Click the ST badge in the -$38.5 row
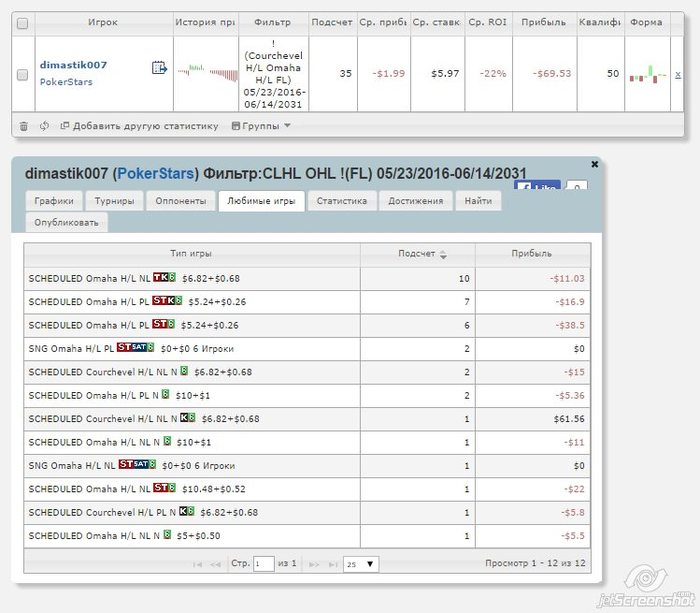Screen dimensions: 700x613 tap(163, 324)
